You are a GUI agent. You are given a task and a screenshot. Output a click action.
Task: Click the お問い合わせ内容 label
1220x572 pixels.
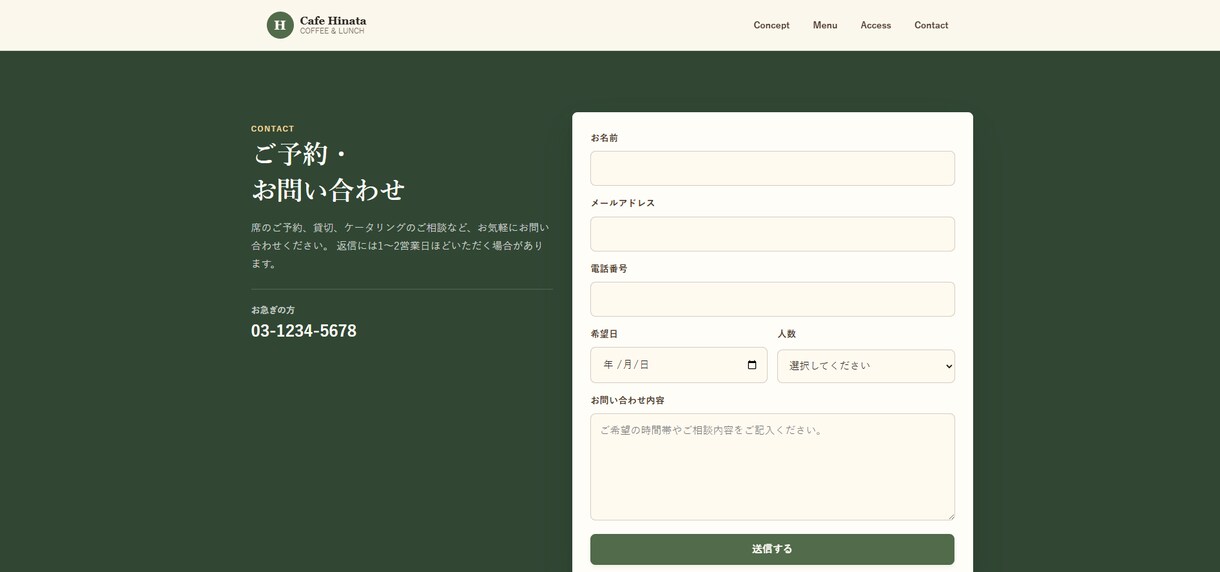coord(627,400)
